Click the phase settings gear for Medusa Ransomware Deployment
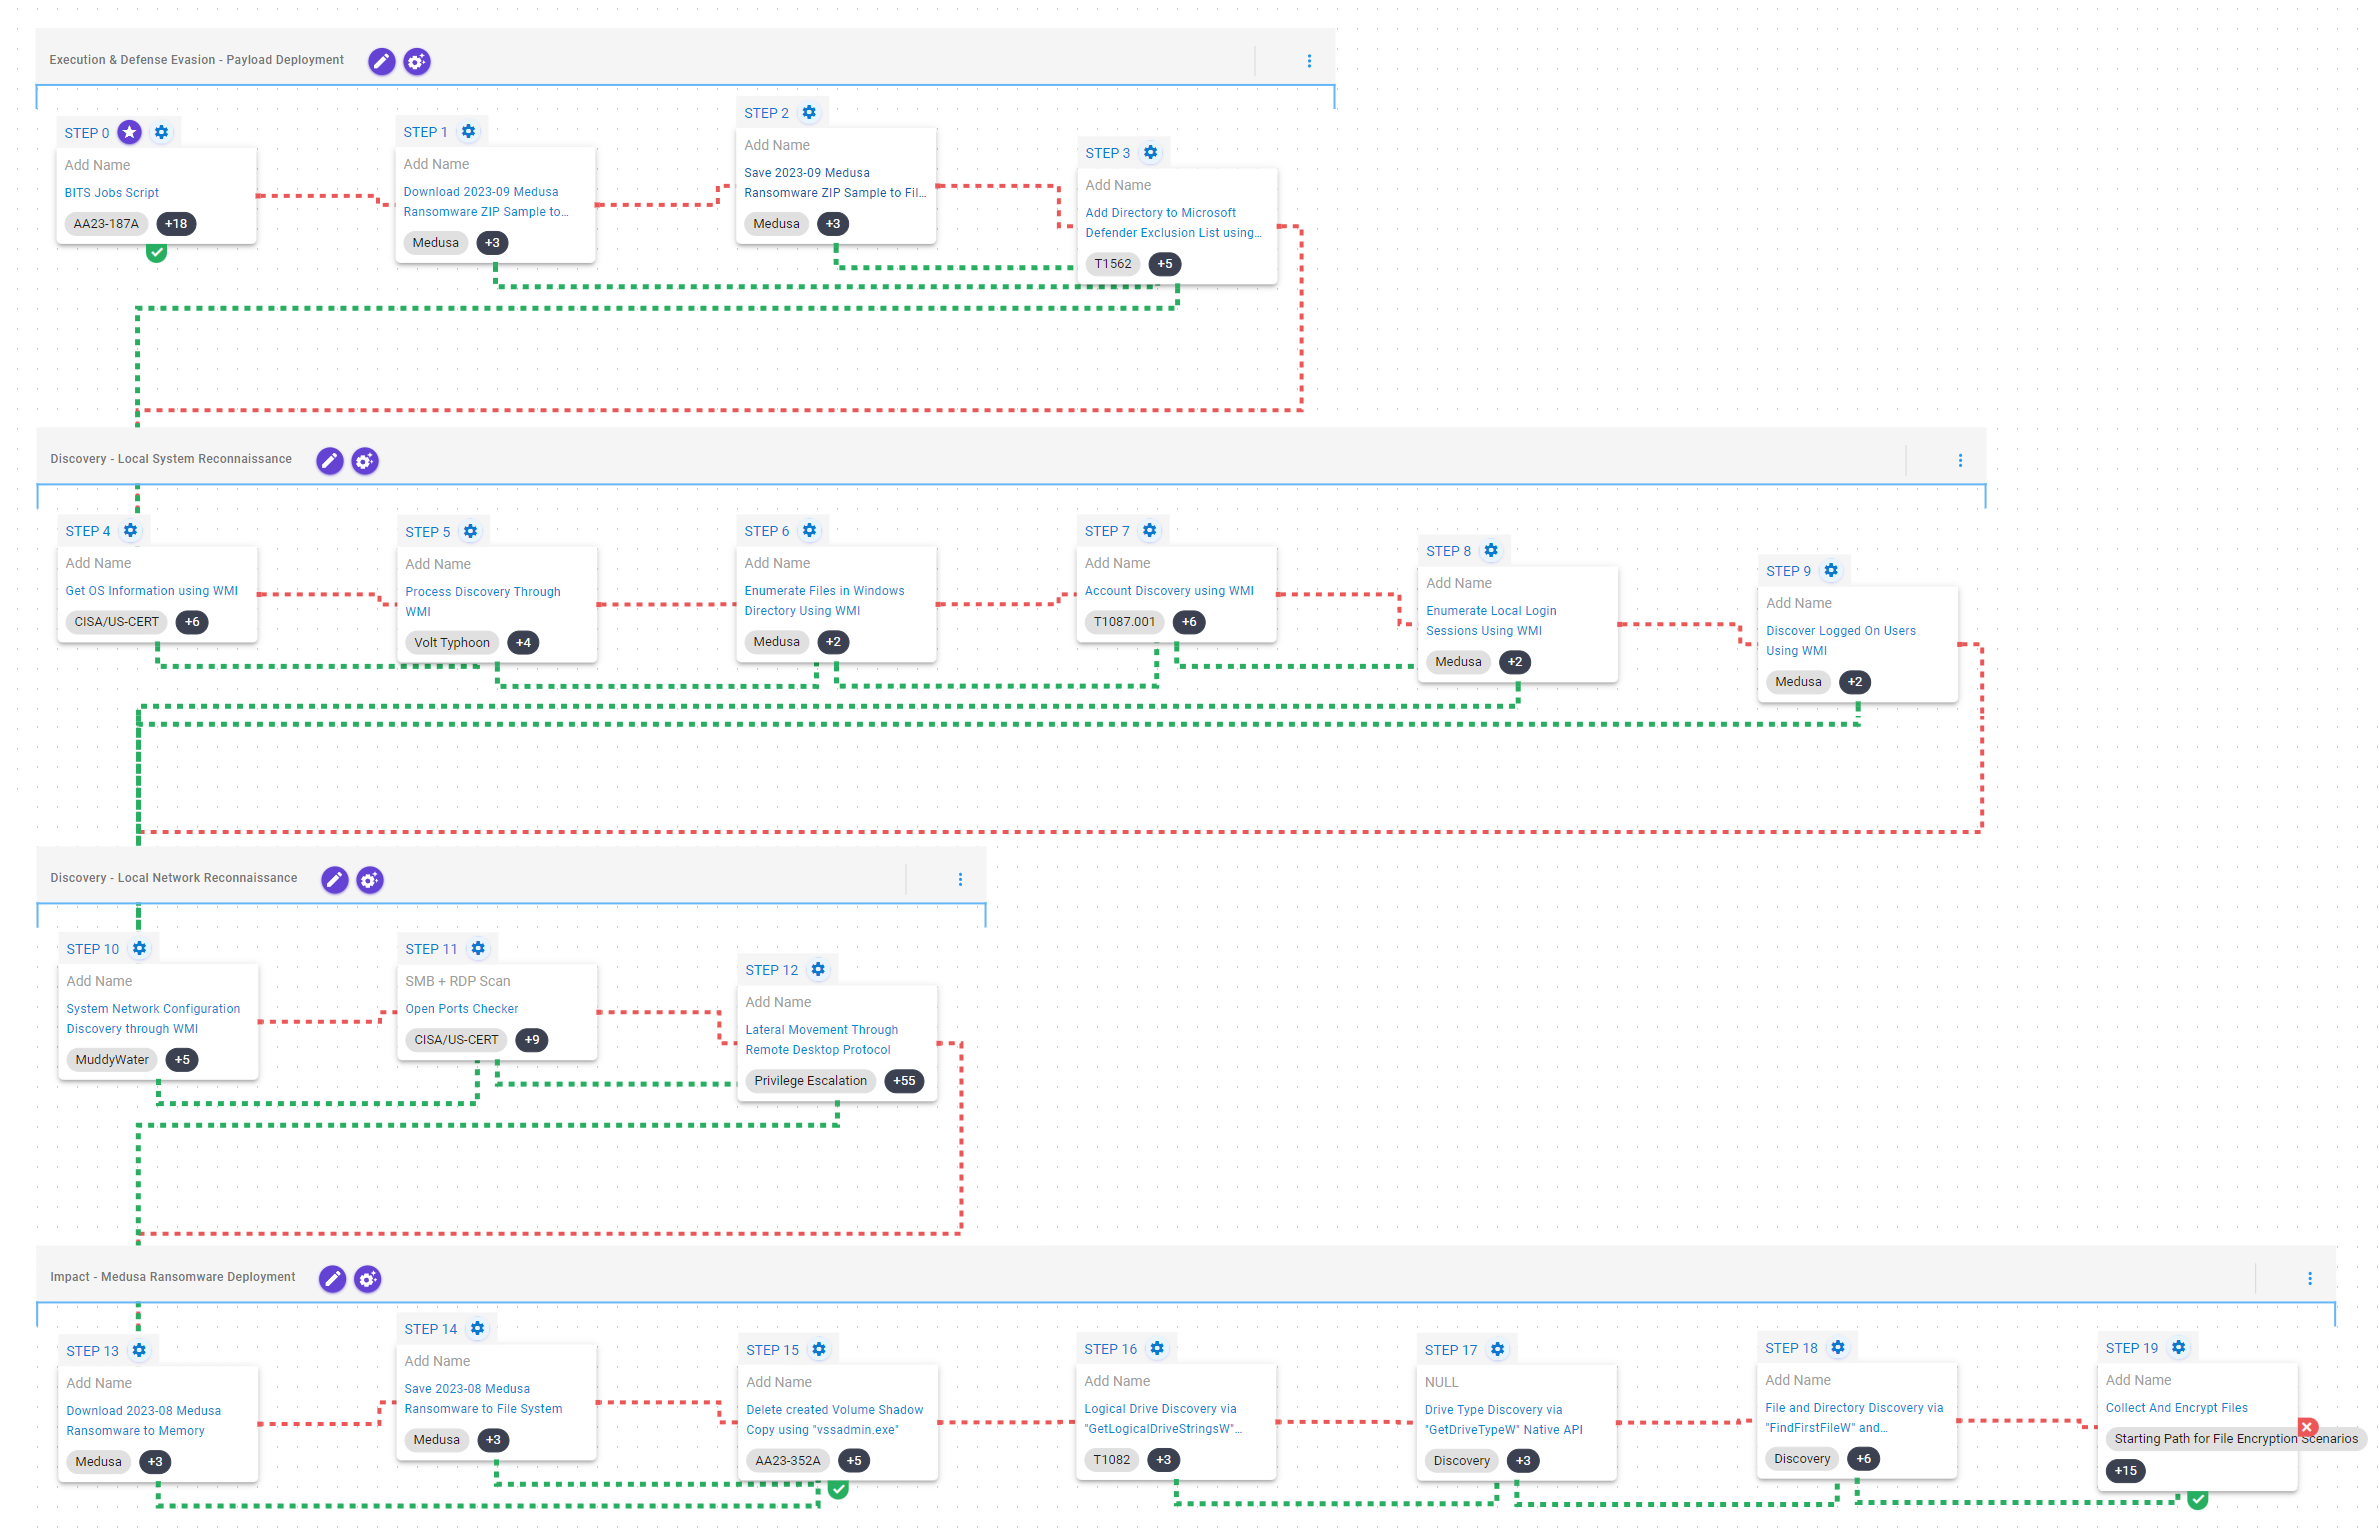Viewport: 2379px width, 1535px height. point(368,1279)
